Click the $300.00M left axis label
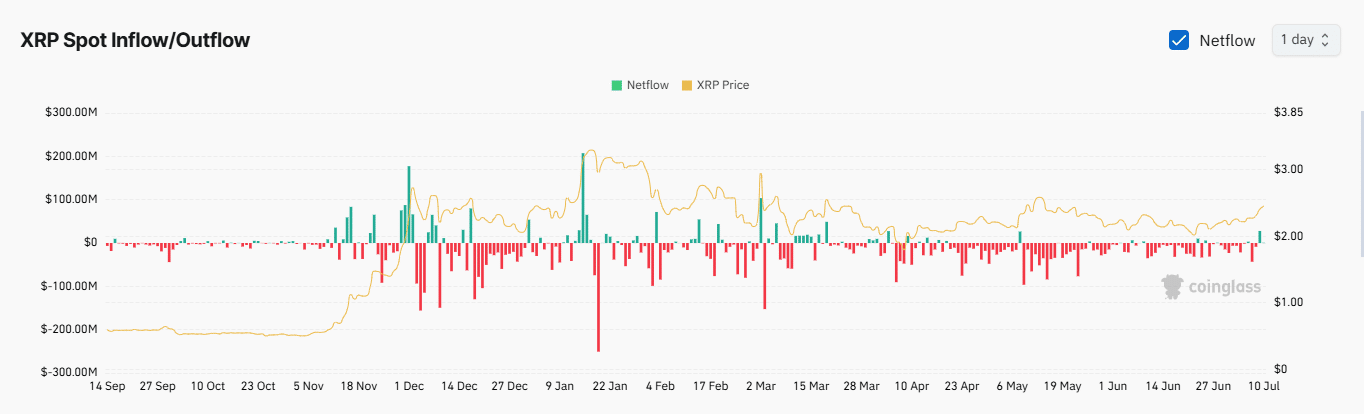This screenshot has width=1364, height=414. tap(70, 112)
